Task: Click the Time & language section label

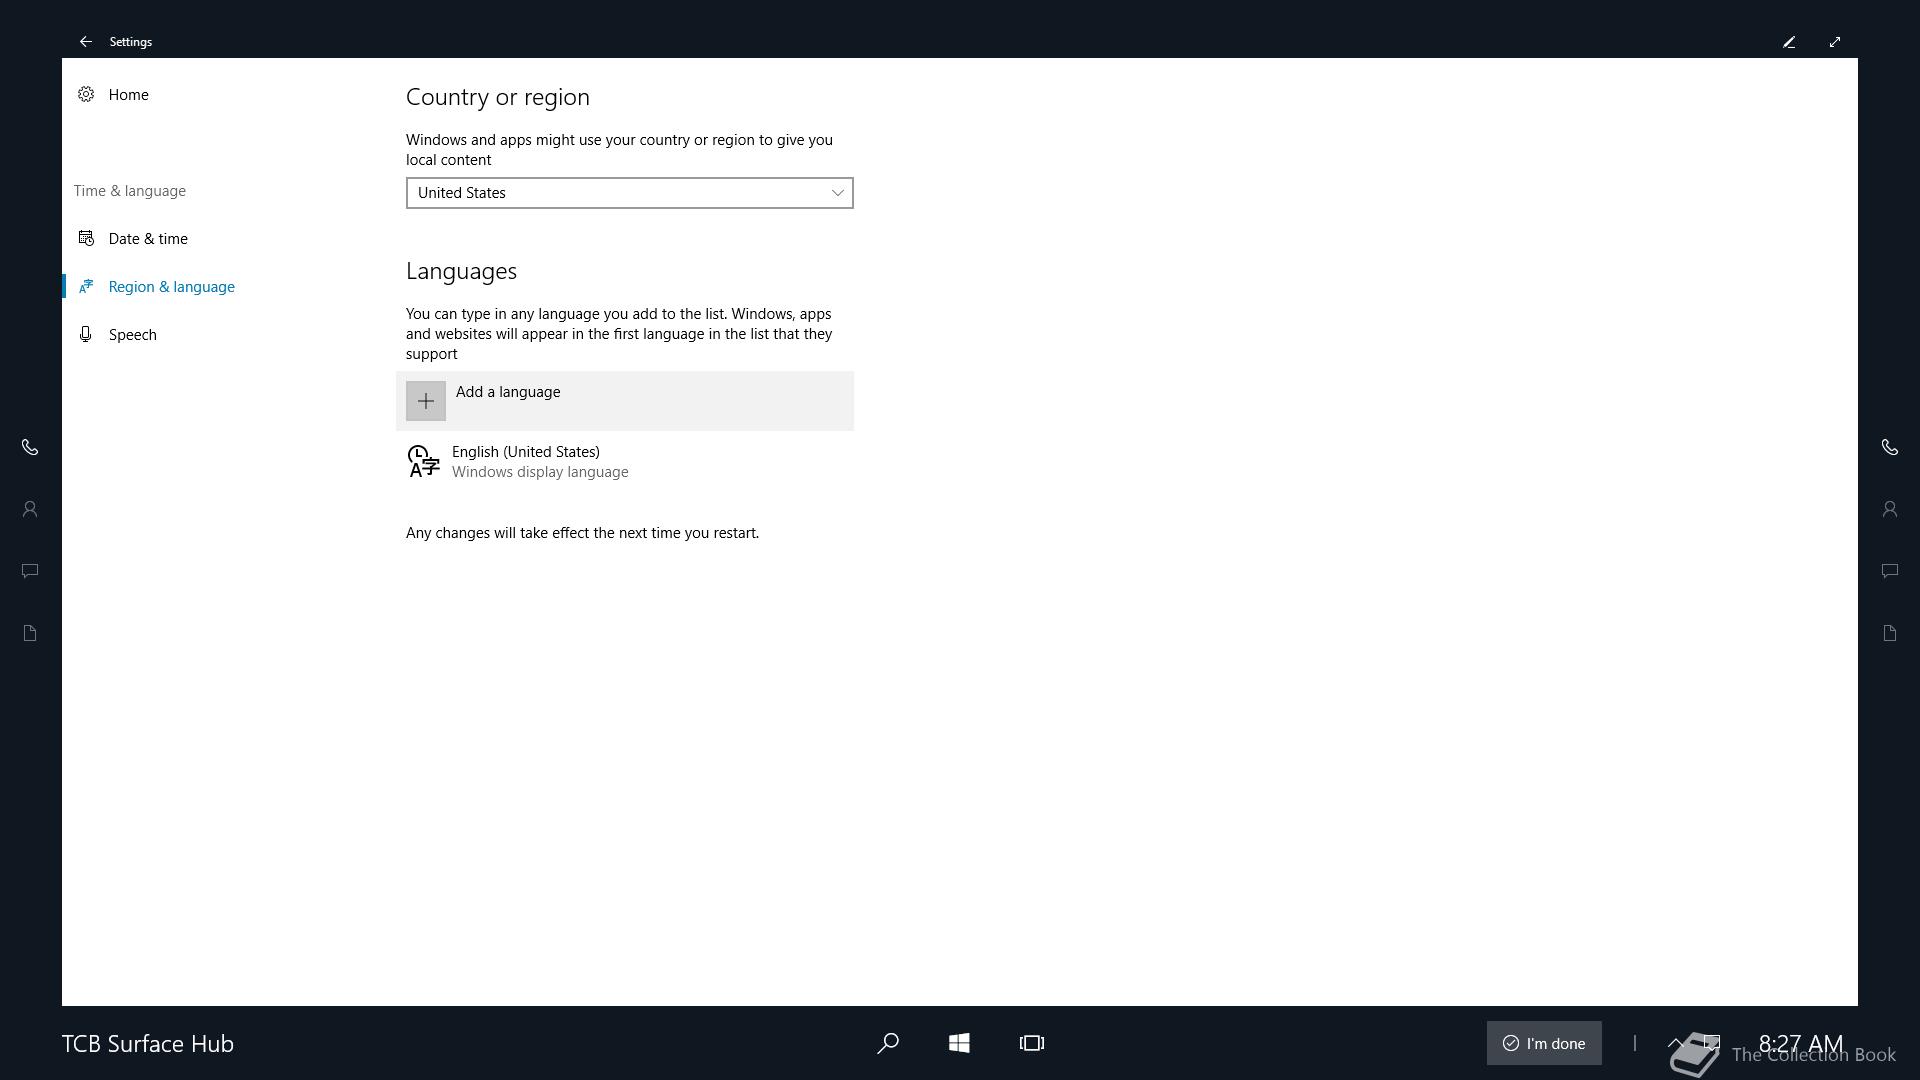Action: 130,190
